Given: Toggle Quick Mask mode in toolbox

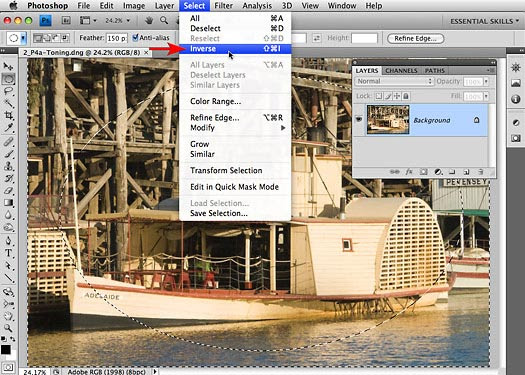Looking at the screenshot, I should pyautogui.click(x=8, y=367).
